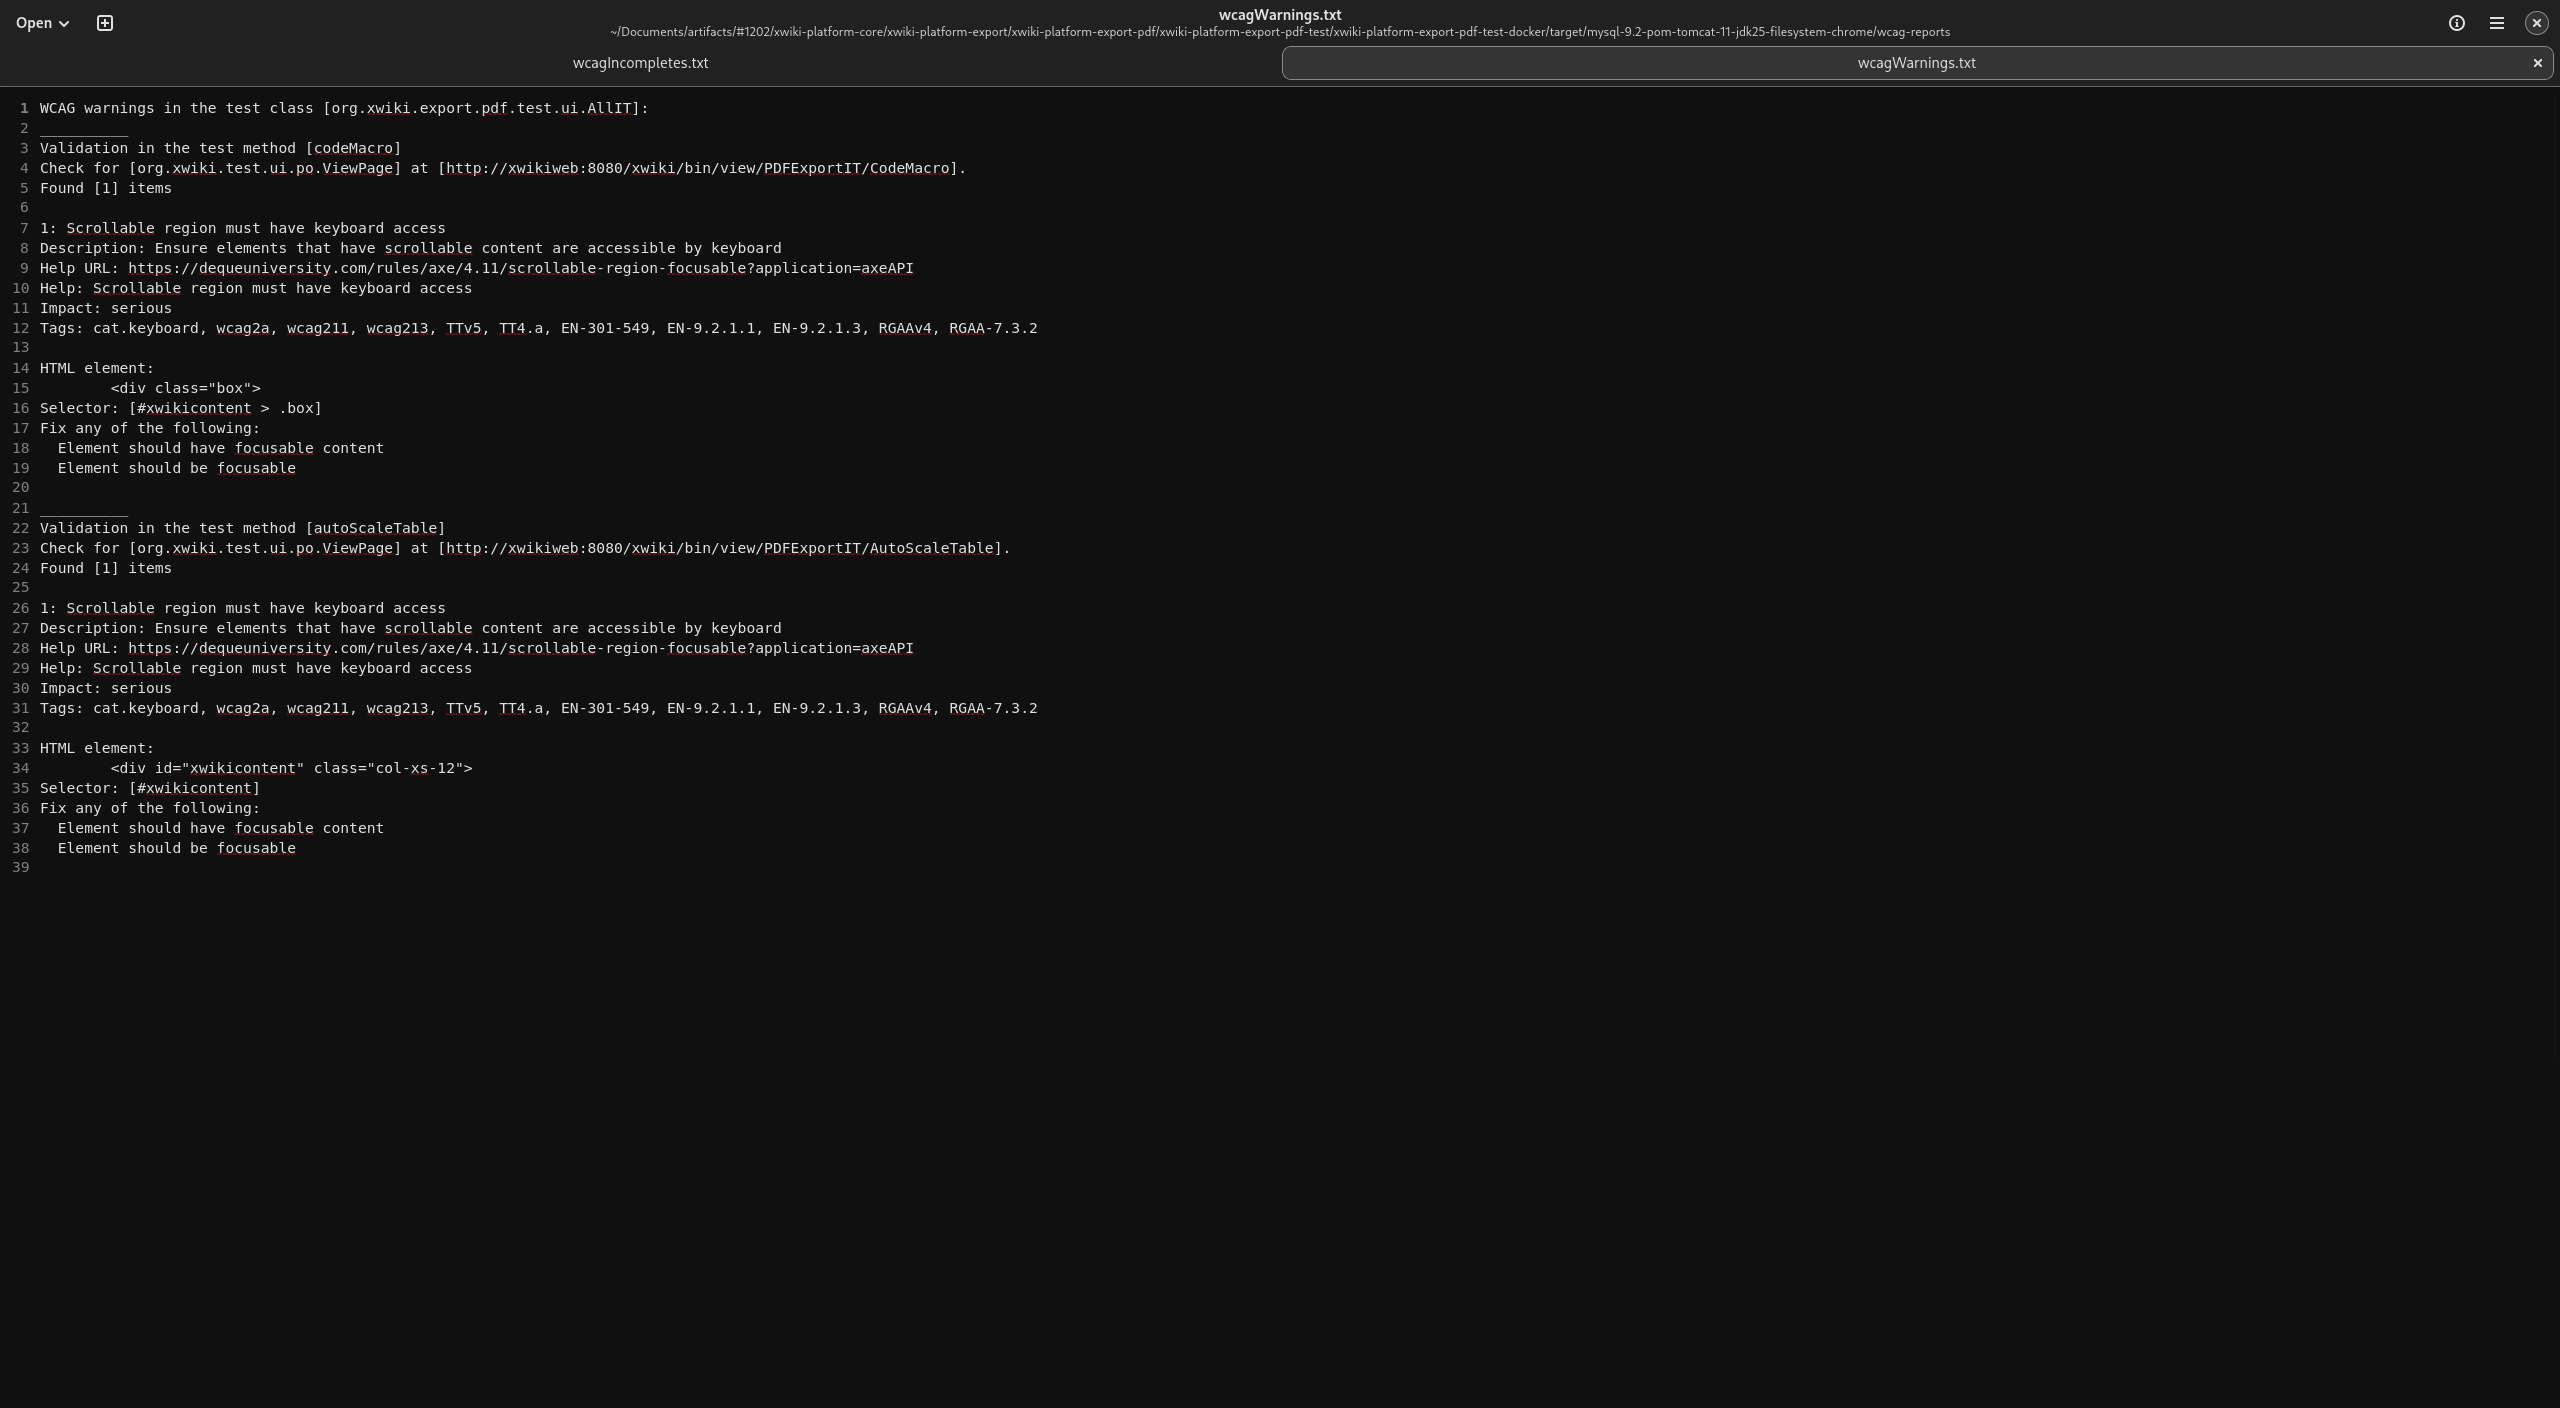Click the first line mentioning AllIT class

coord(344,108)
